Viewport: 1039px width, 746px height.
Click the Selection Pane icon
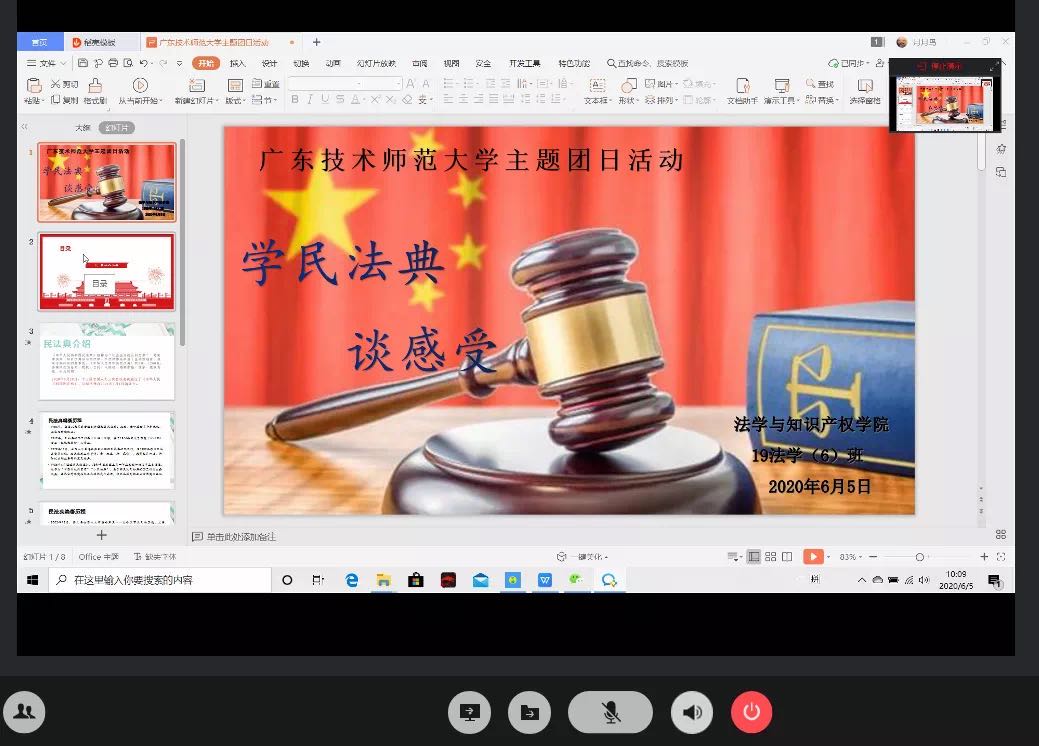click(865, 86)
